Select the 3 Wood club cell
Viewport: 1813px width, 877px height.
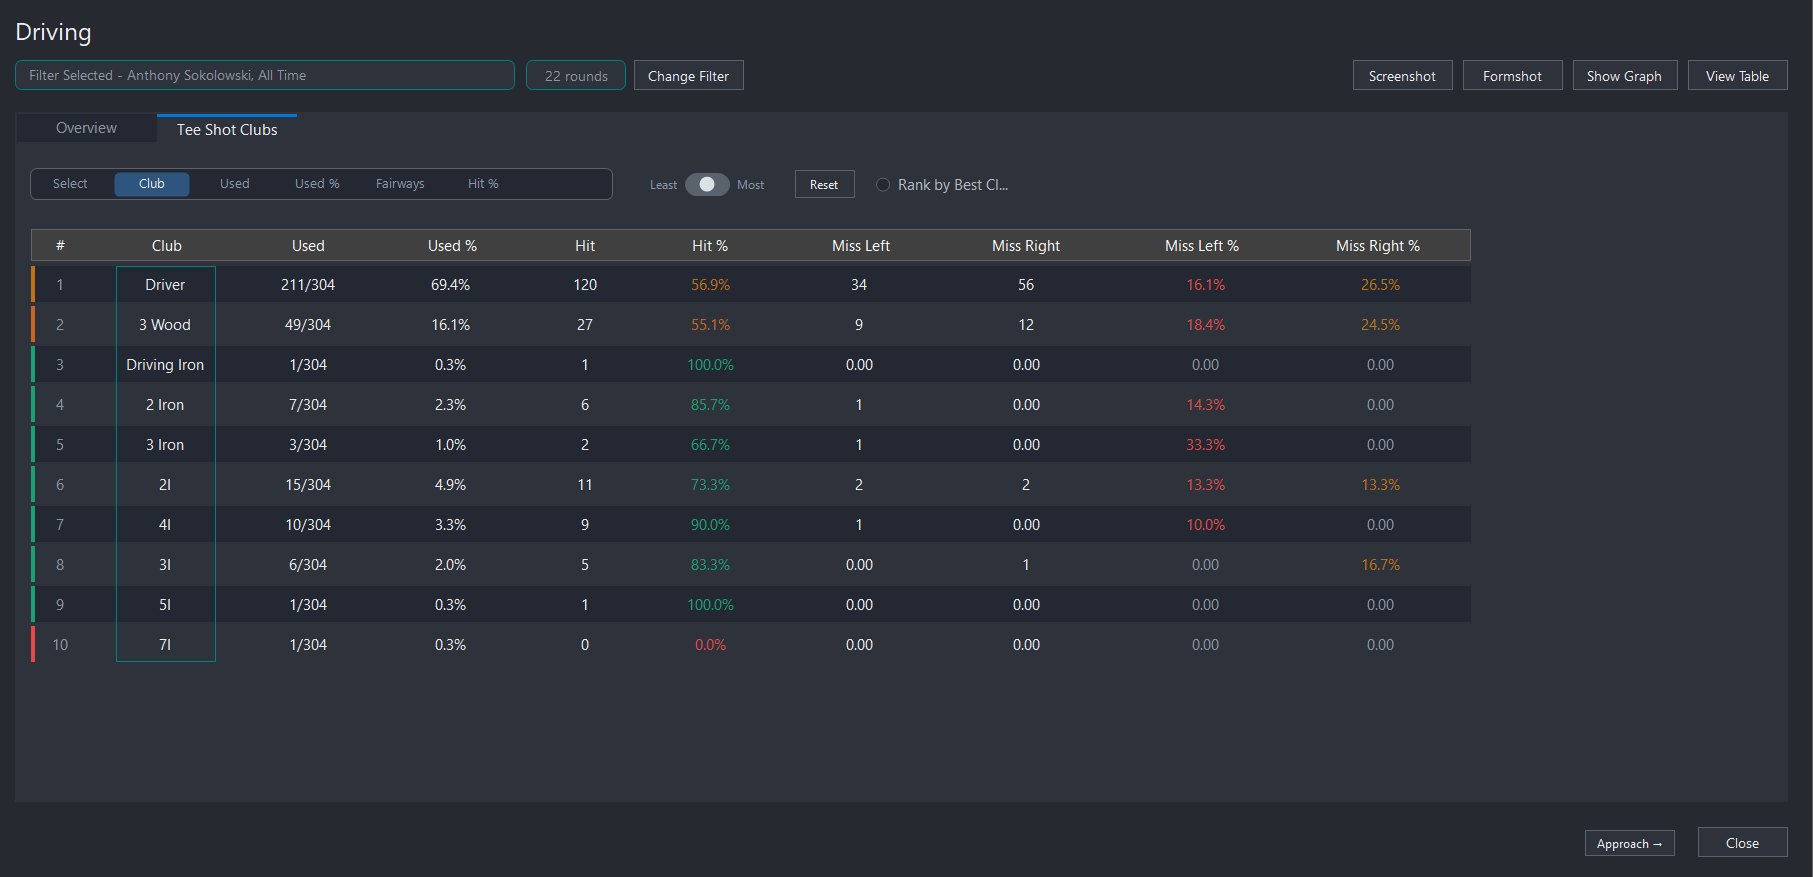tap(165, 325)
